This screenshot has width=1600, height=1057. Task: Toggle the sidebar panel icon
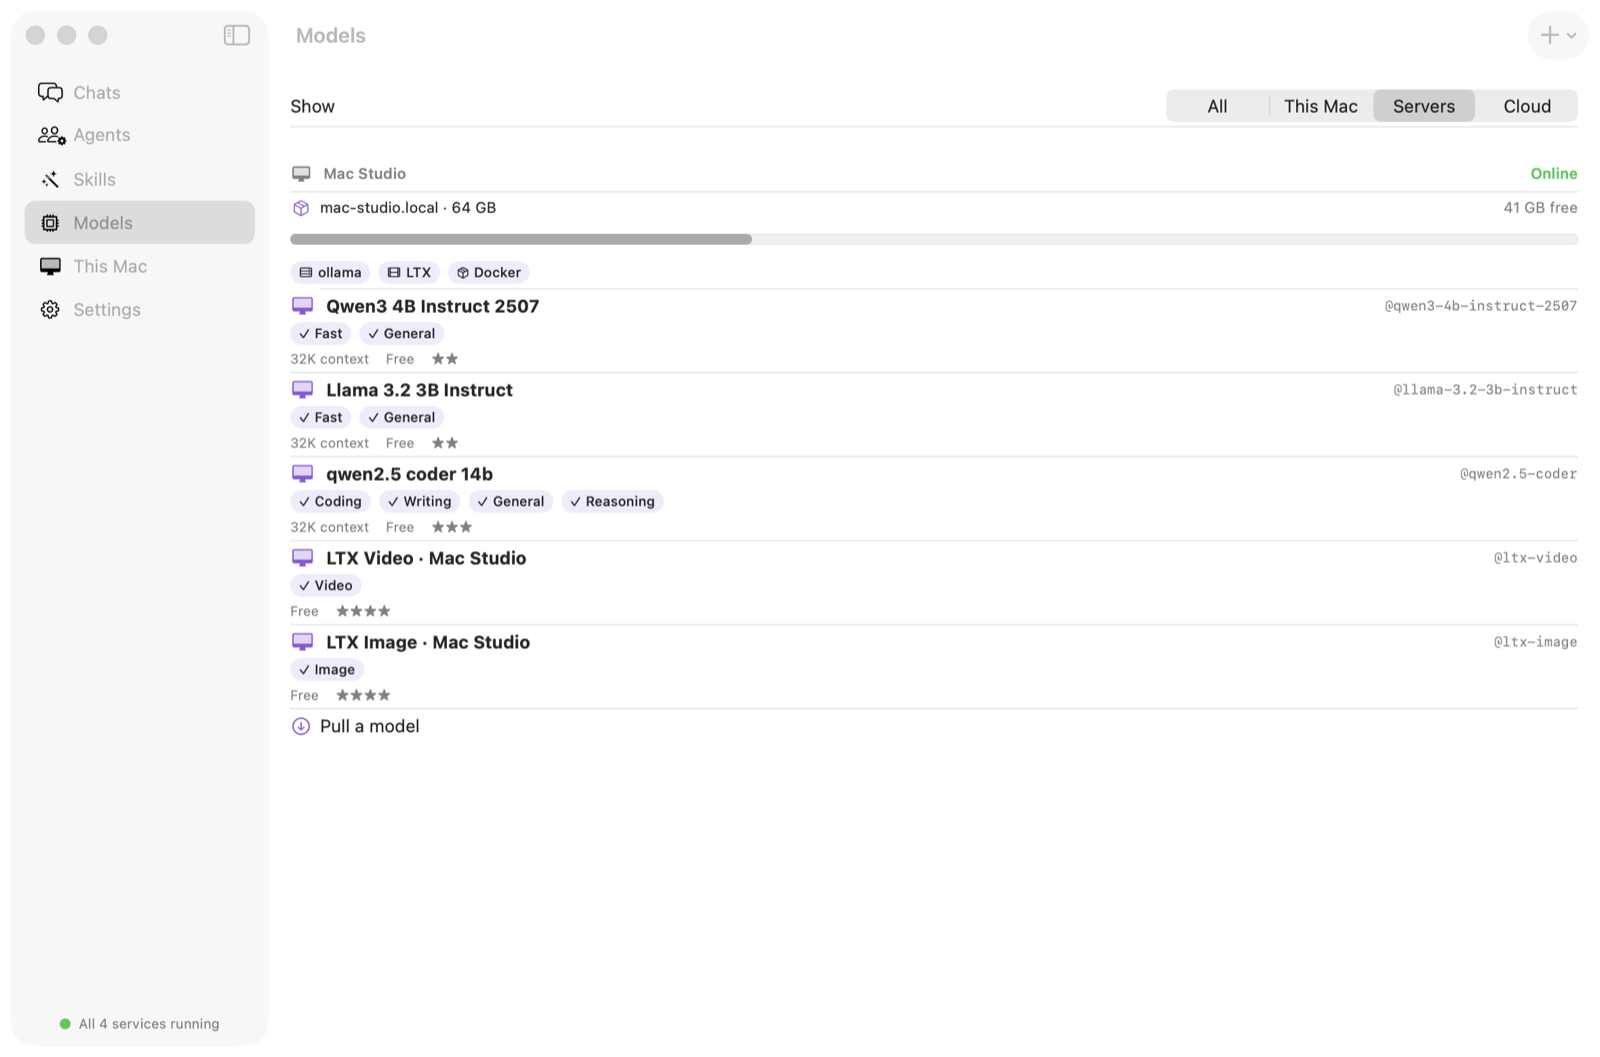[237, 35]
